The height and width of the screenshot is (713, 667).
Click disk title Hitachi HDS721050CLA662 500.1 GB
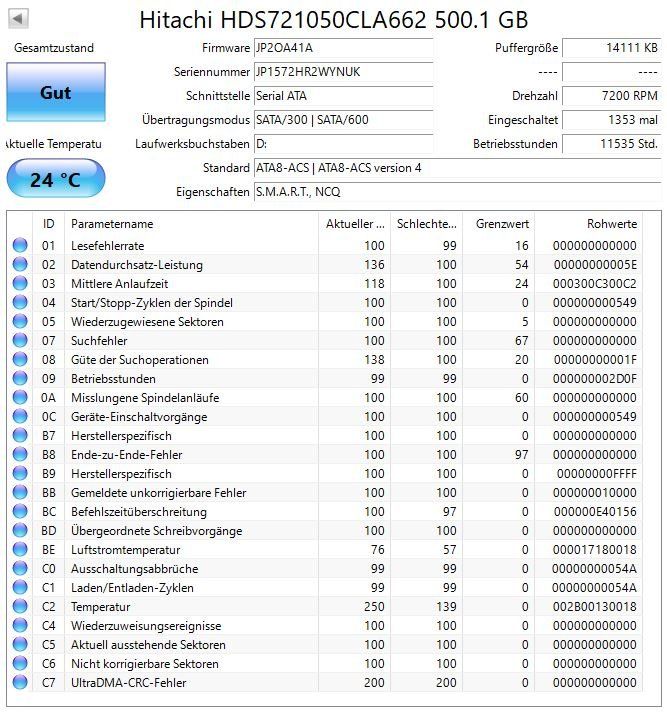[x=334, y=20]
